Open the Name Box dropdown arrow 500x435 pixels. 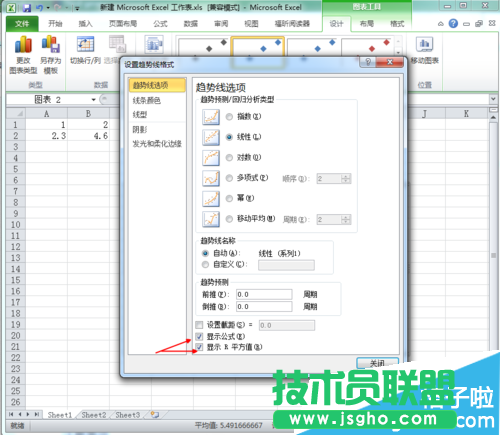coord(94,100)
